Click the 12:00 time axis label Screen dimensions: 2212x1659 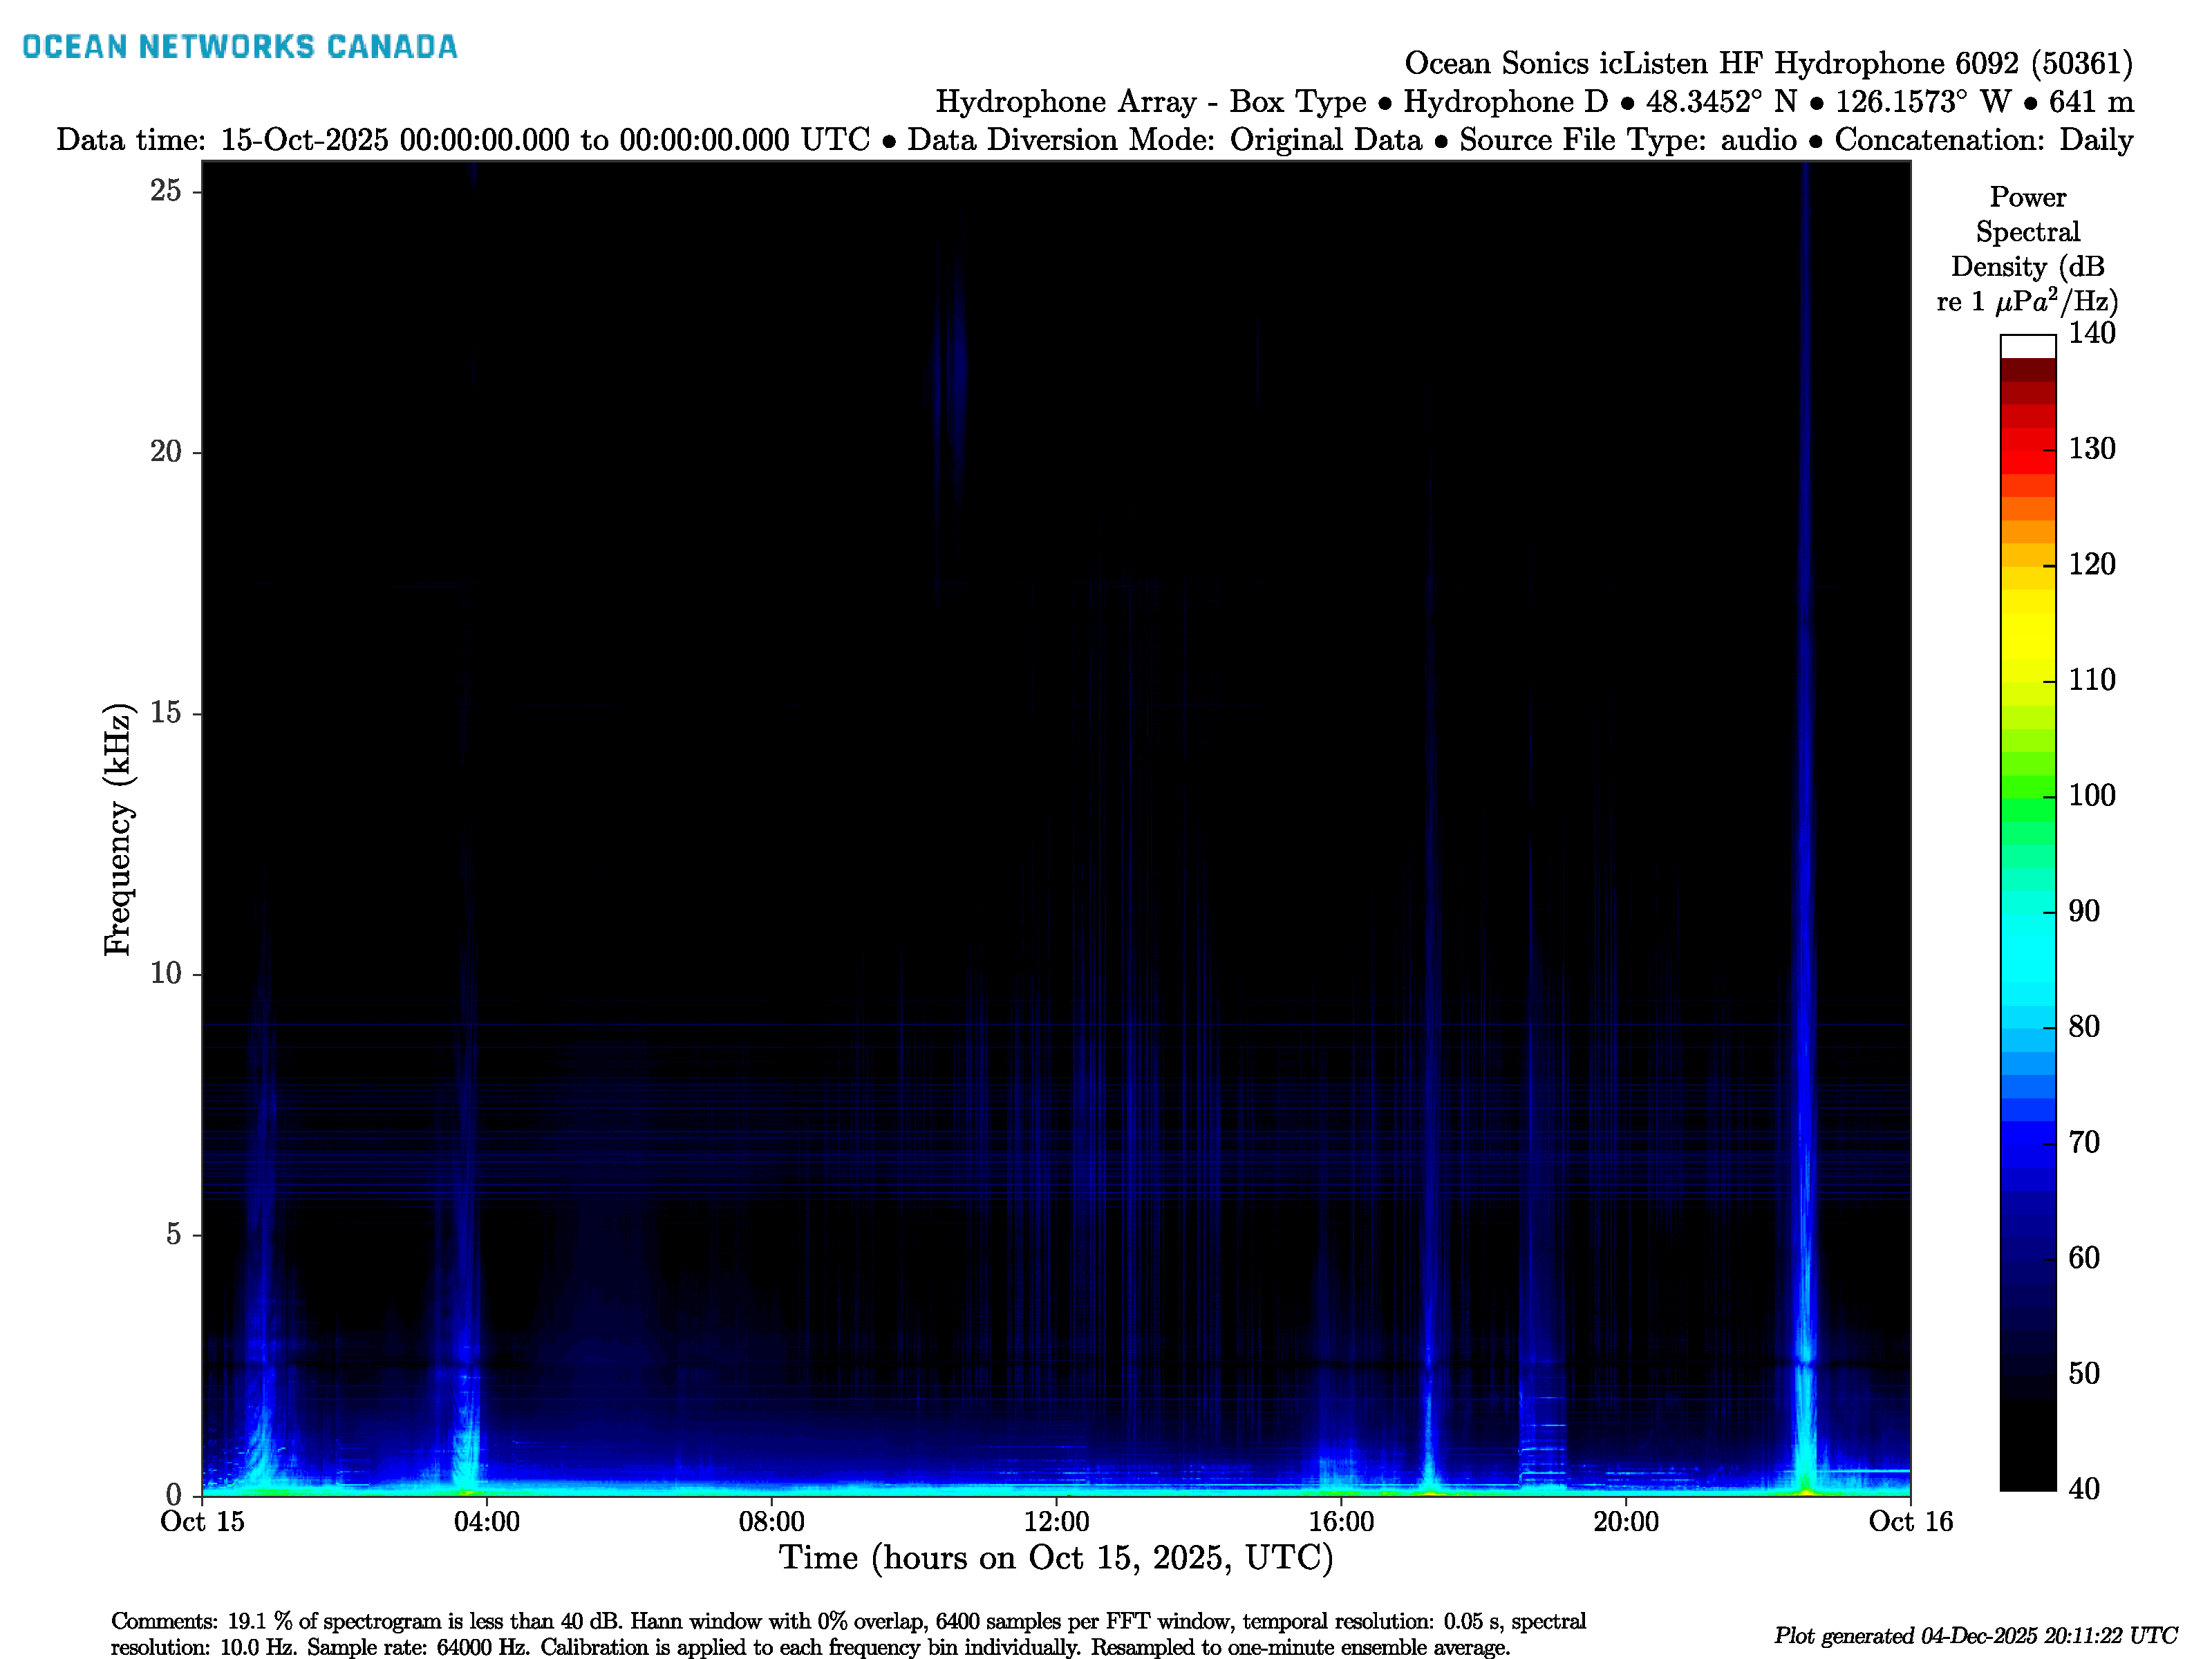[x=1056, y=1522]
